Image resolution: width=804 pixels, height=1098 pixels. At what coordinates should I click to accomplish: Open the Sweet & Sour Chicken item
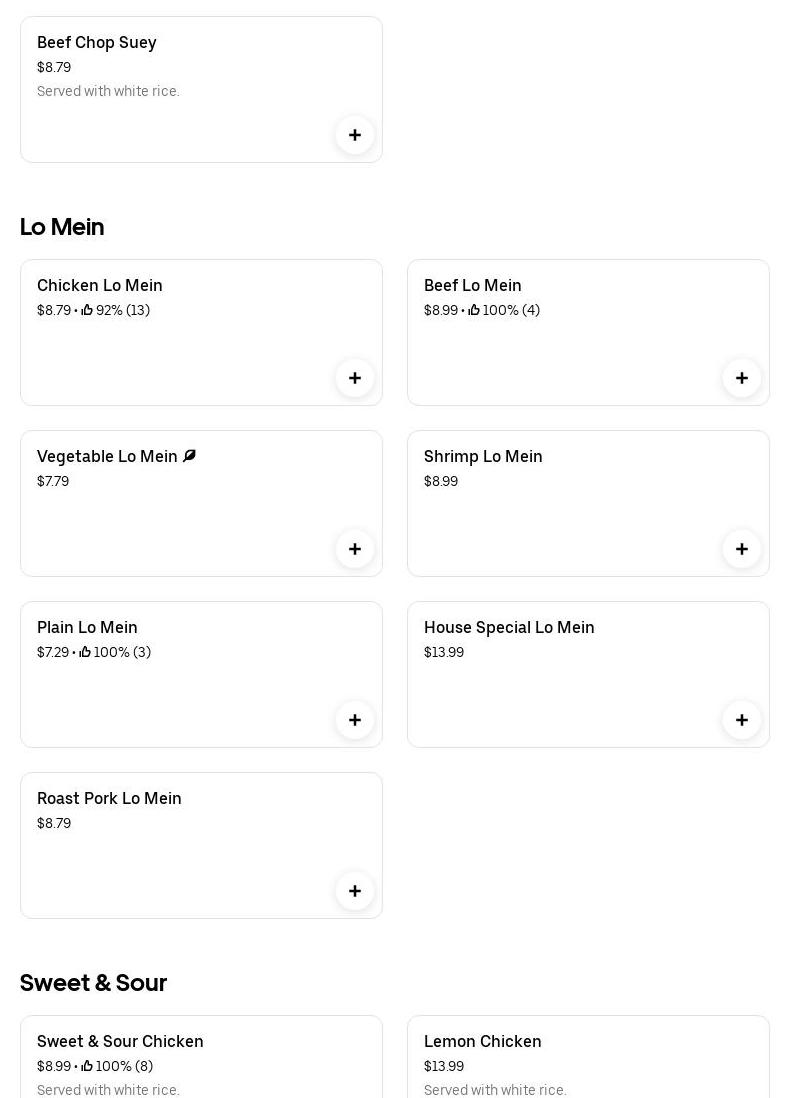(120, 1042)
